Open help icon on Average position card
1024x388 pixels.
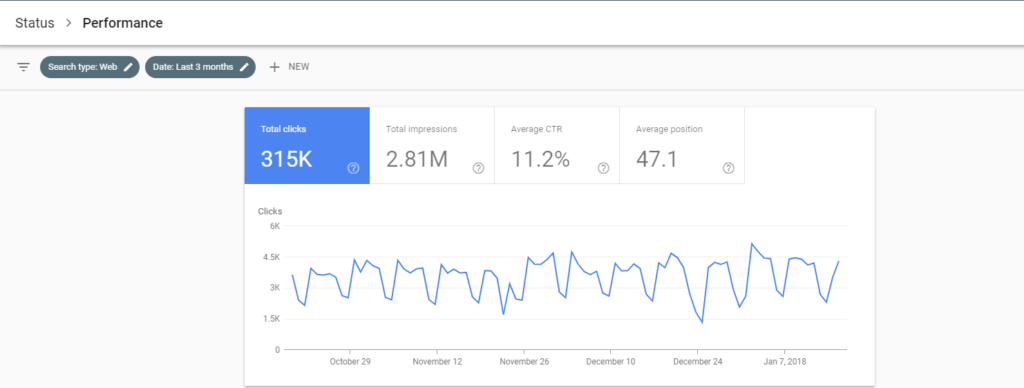point(729,169)
